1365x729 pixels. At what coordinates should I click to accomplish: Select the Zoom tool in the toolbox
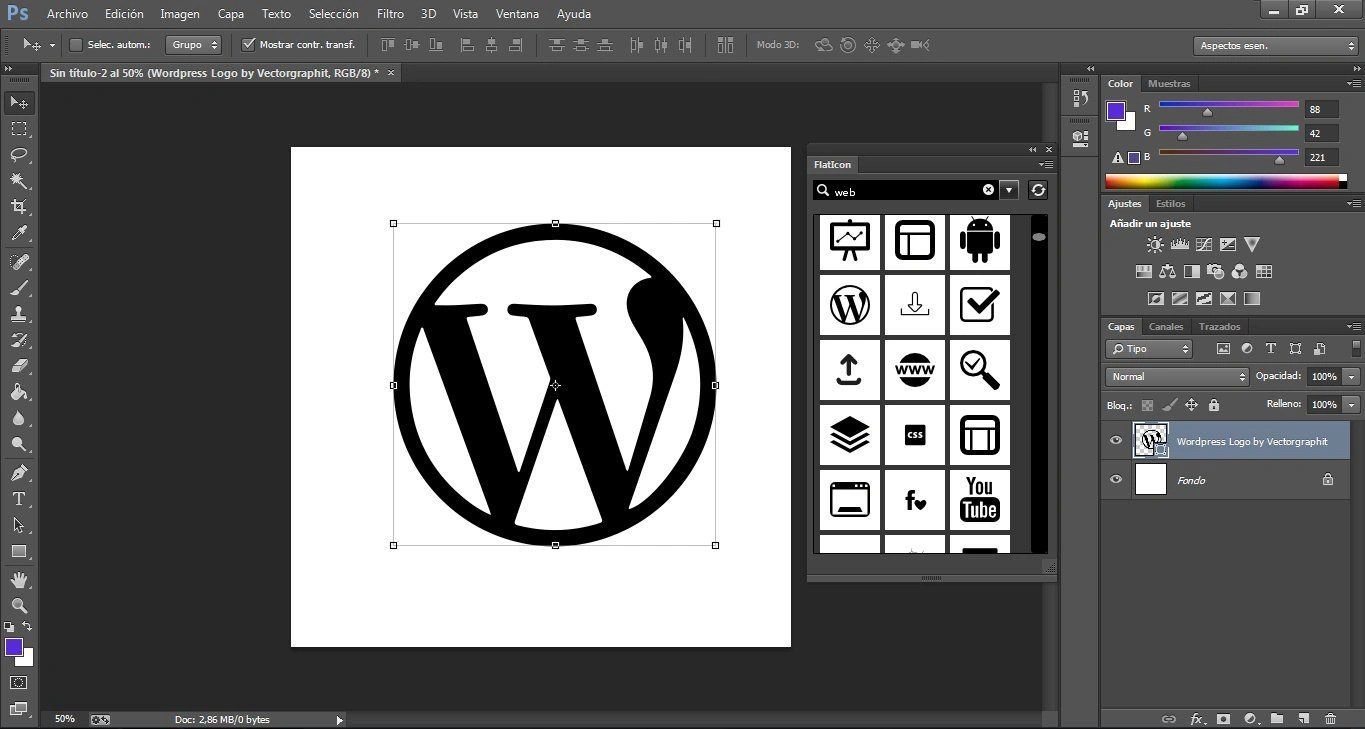click(x=19, y=606)
